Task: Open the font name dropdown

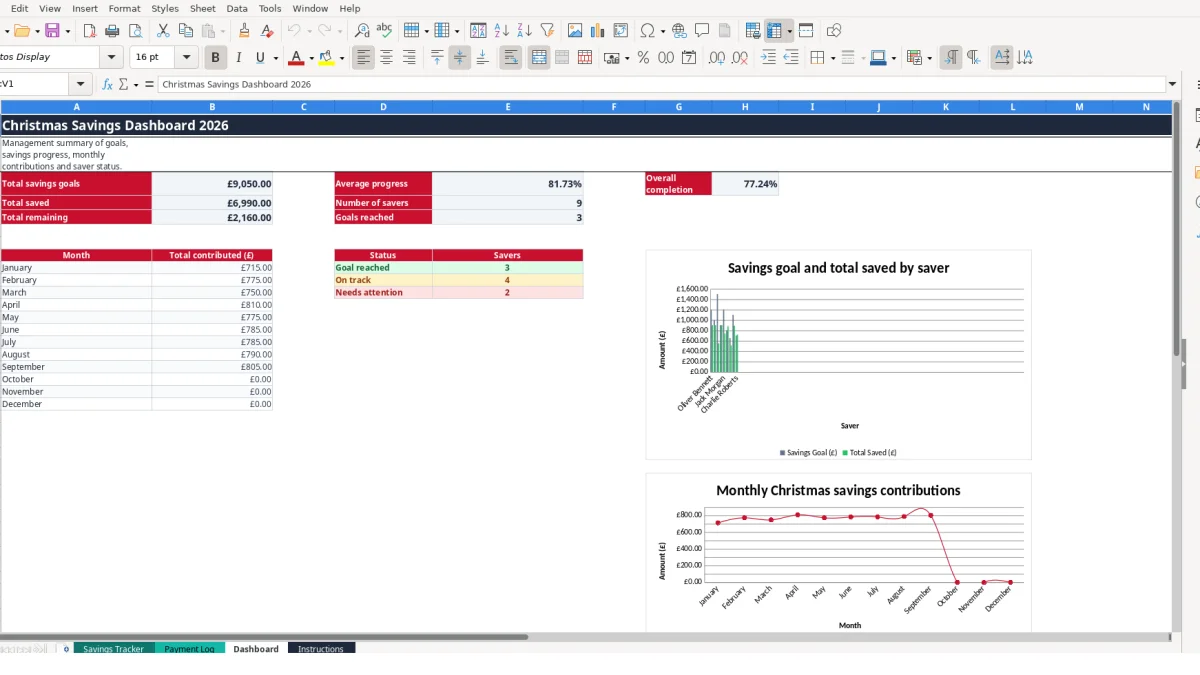Action: click(x=111, y=58)
